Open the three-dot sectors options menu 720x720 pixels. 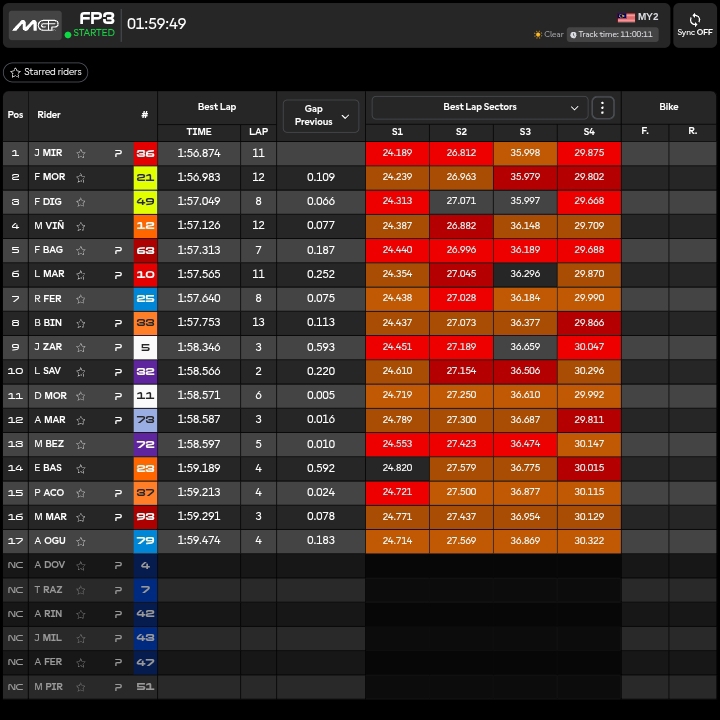point(602,107)
